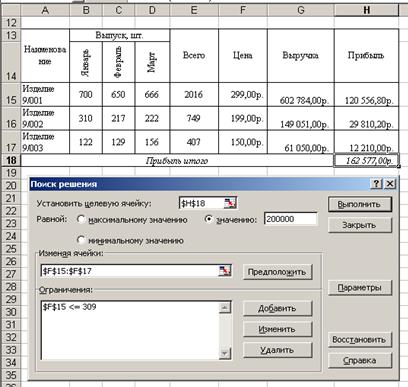Click the Выручка header cell
Image resolution: width=408 pixels, height=387 pixels.
[x=301, y=56]
